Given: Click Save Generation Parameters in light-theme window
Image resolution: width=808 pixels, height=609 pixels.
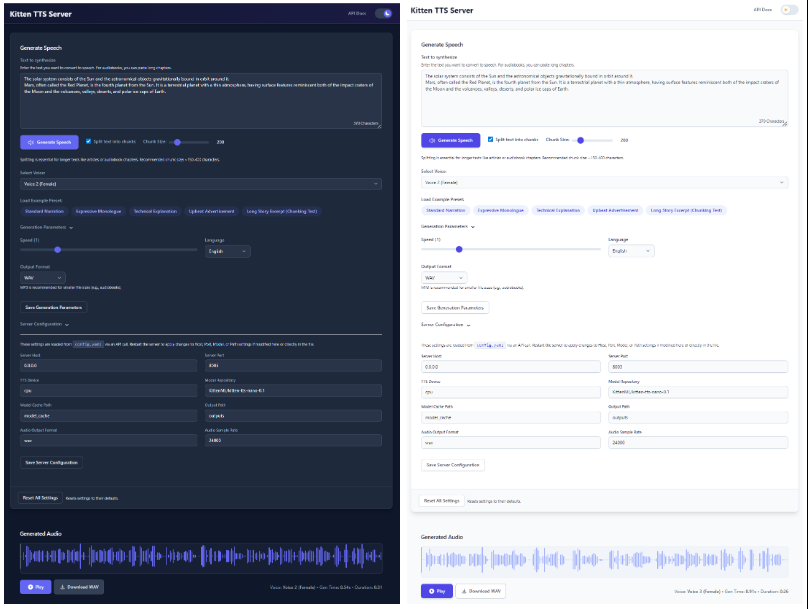Looking at the screenshot, I should pos(455,308).
